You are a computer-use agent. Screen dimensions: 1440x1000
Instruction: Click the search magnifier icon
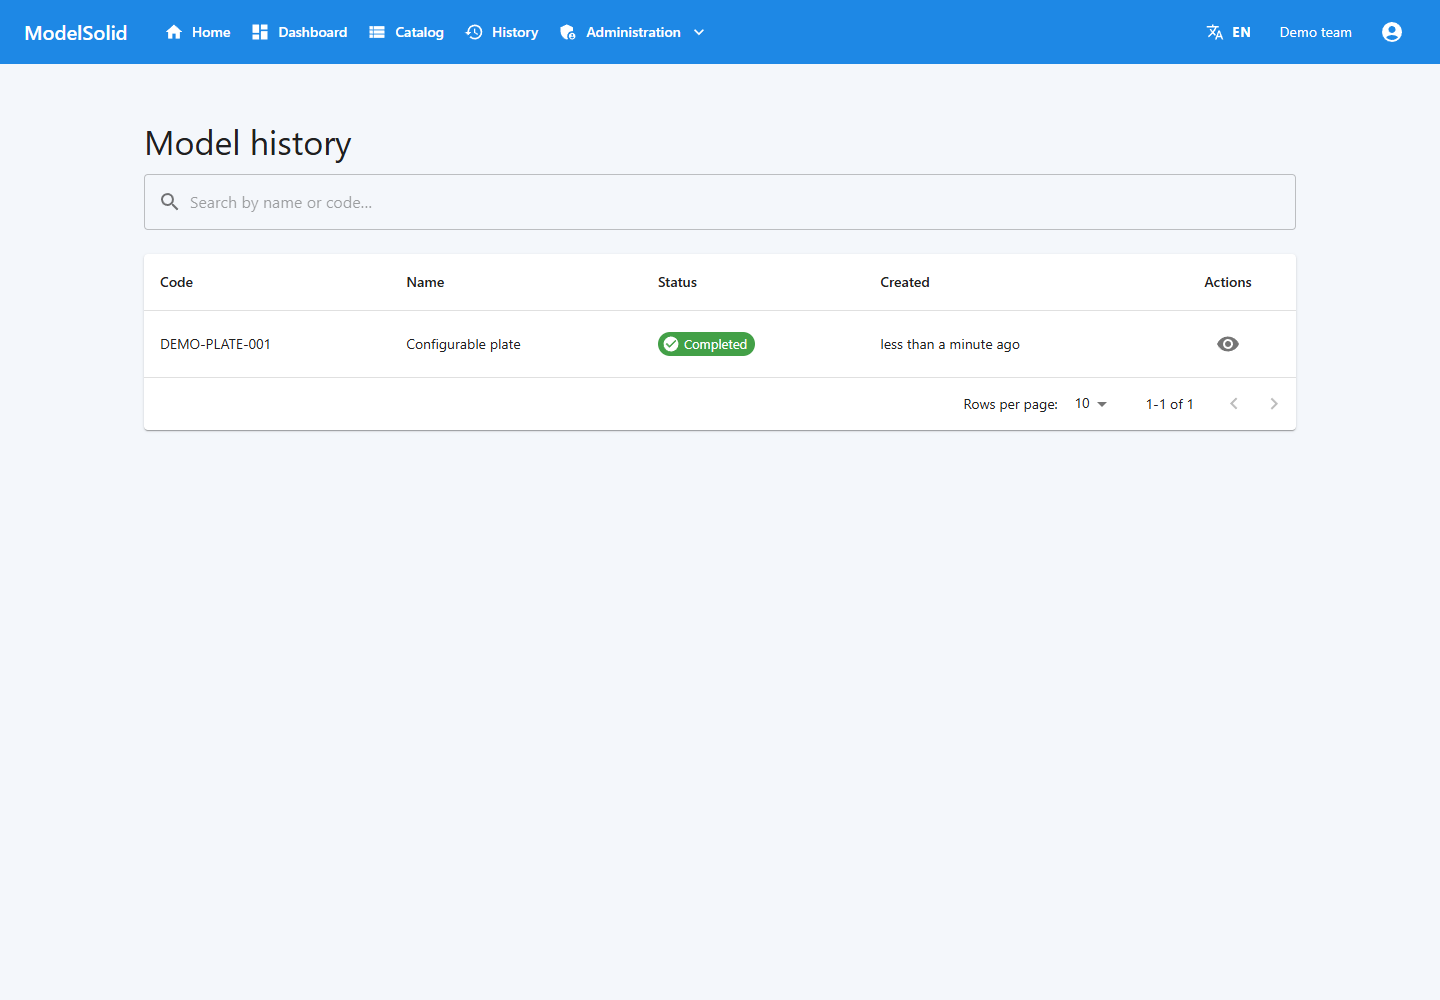[170, 202]
